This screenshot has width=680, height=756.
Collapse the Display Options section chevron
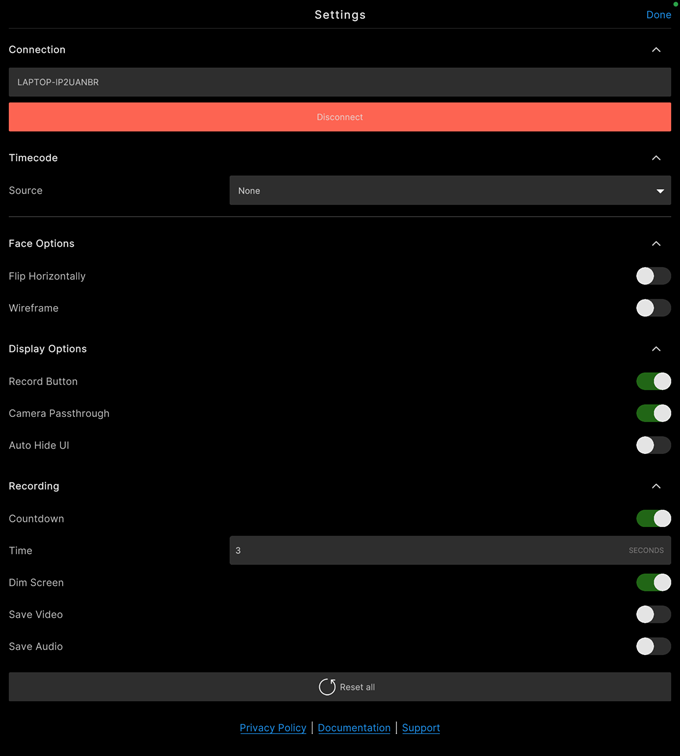click(x=656, y=349)
